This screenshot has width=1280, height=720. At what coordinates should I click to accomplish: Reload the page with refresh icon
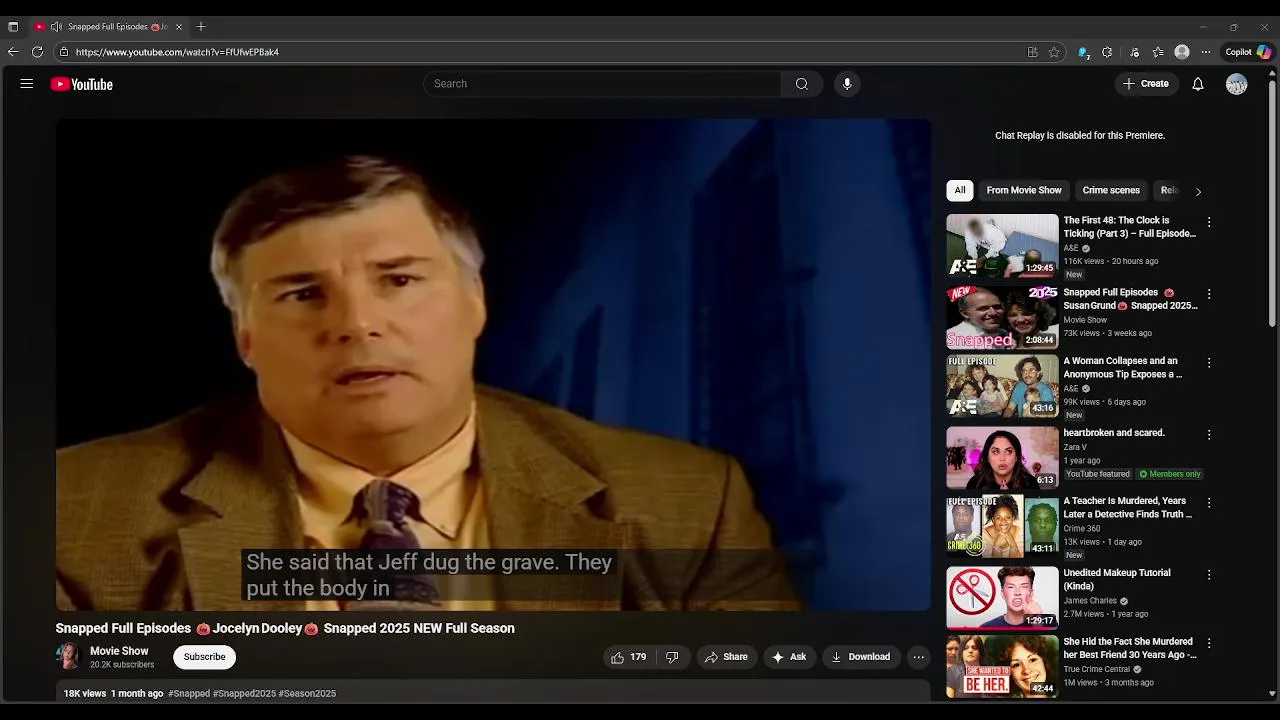click(37, 52)
